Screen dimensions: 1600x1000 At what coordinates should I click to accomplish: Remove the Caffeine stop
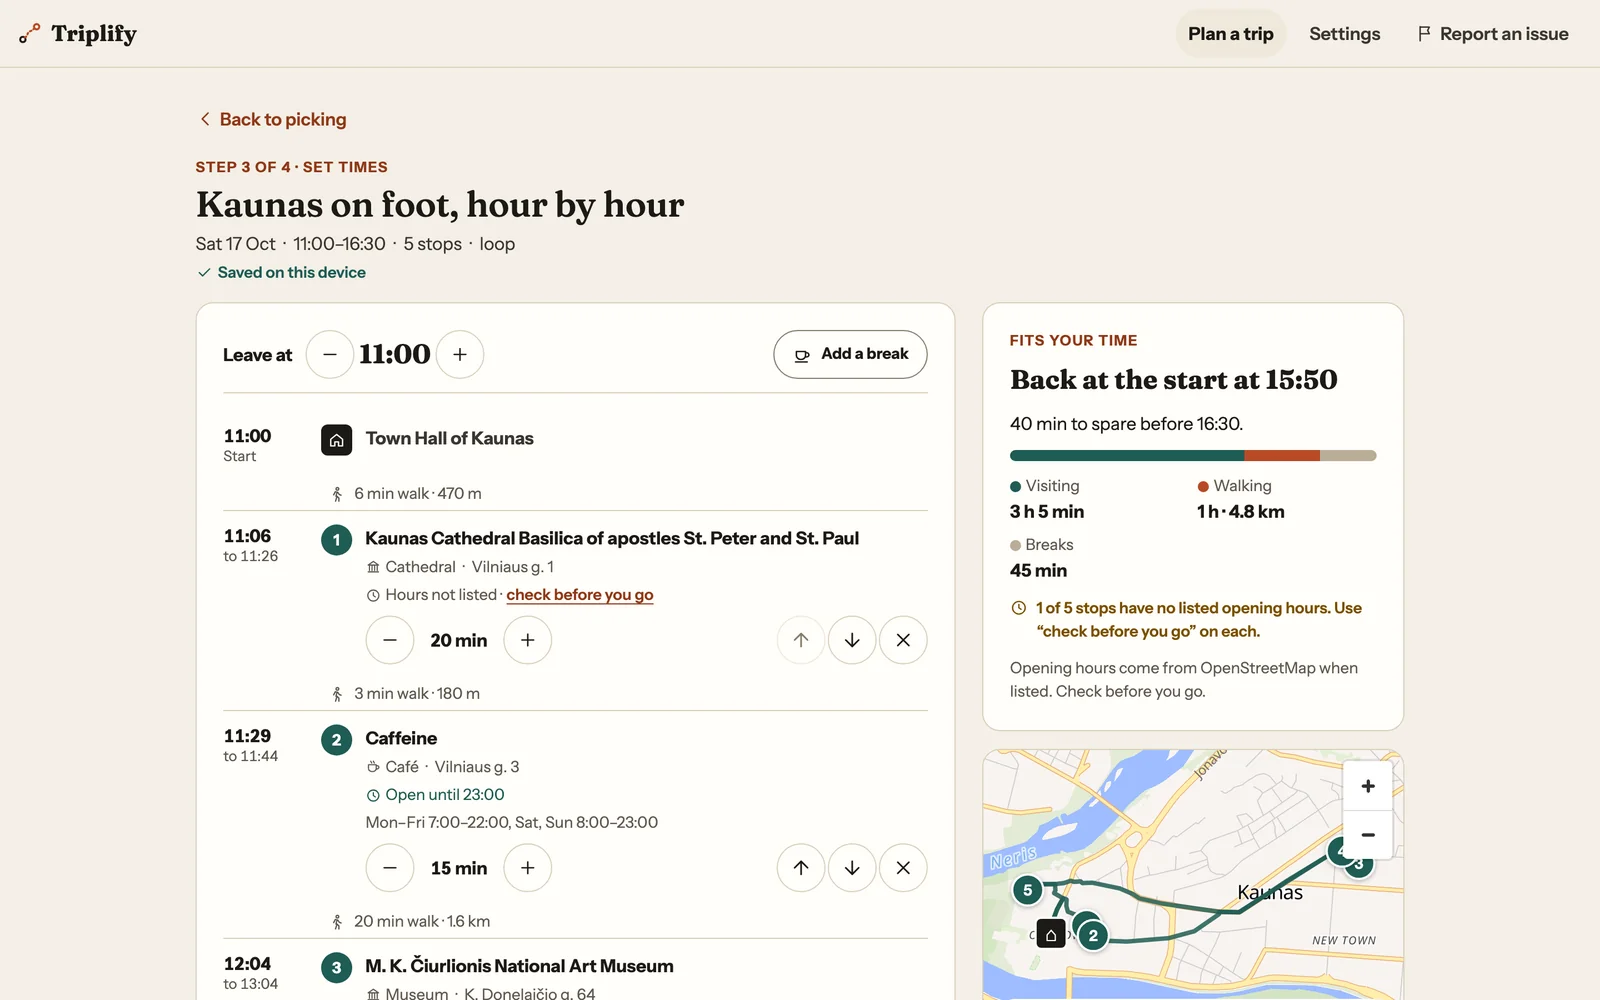[903, 868]
